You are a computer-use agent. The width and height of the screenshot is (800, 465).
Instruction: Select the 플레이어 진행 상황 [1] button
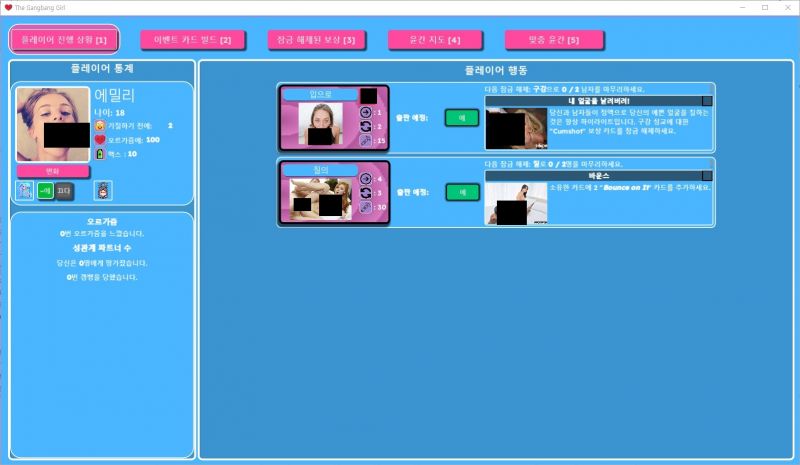coord(64,39)
